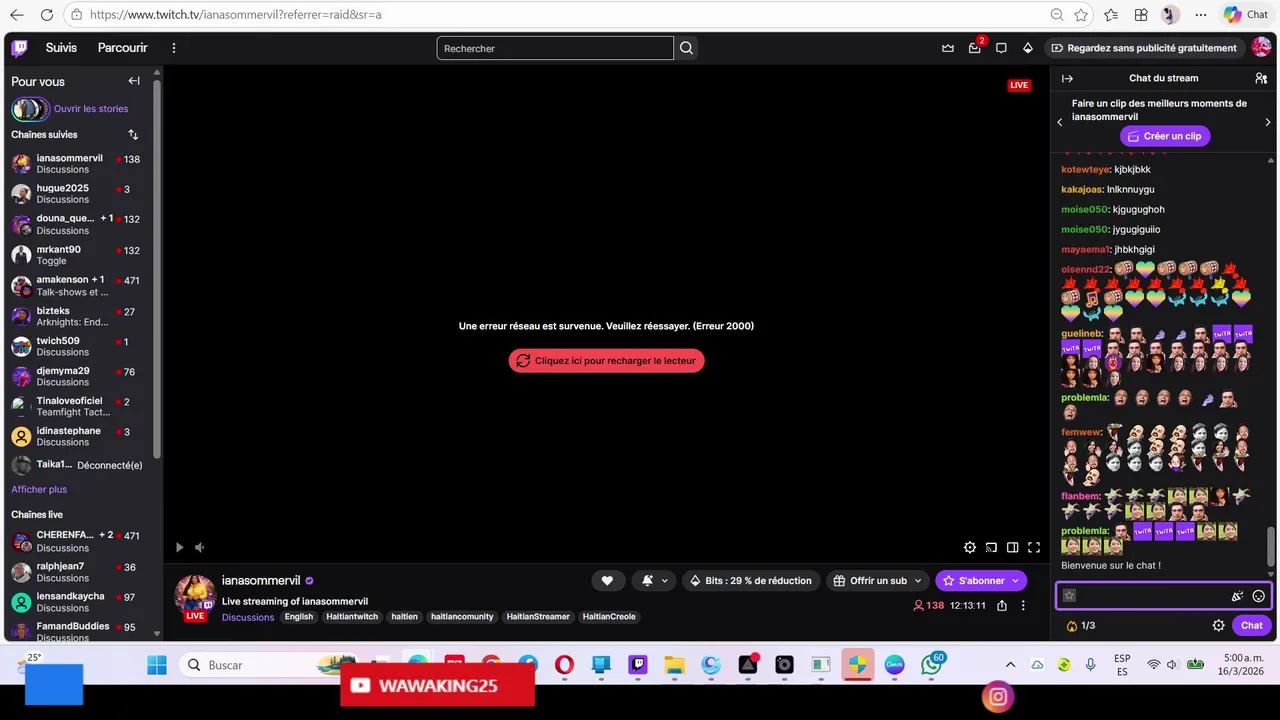
Task: Click Regardez sans publicité gratuitement button
Action: [x=1144, y=48]
